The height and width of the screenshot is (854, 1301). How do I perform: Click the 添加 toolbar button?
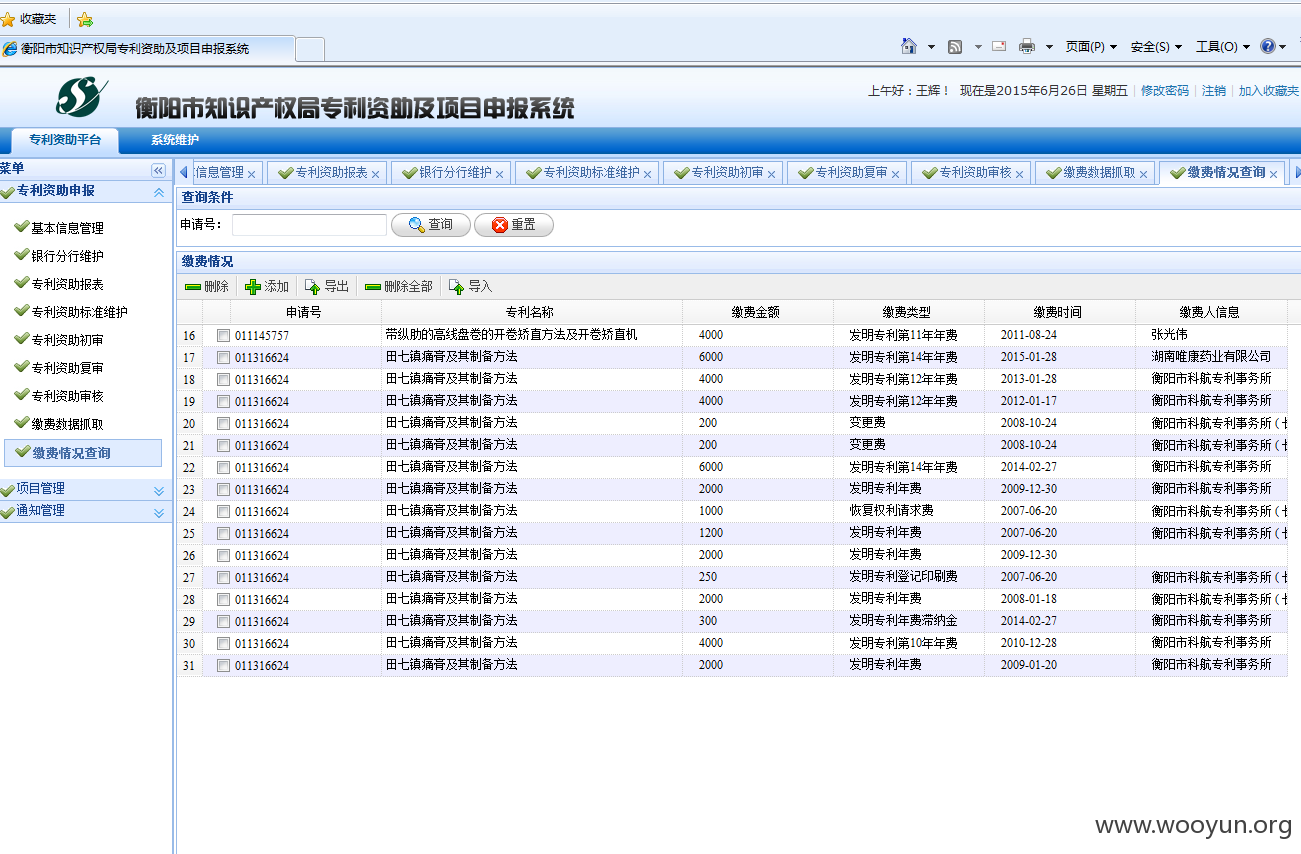[x=267, y=287]
